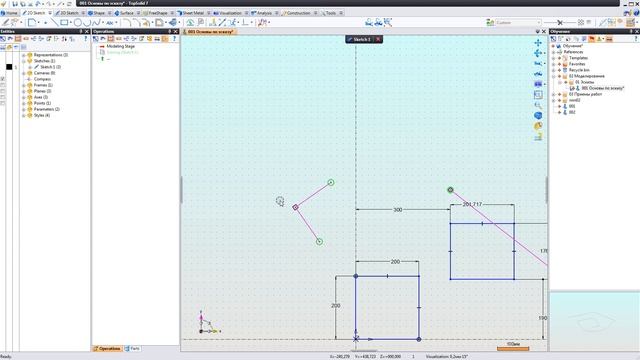Screen dimensions: 640x360
Task: Click the line style cross icon in top toolbar
Action: (560, 22)
